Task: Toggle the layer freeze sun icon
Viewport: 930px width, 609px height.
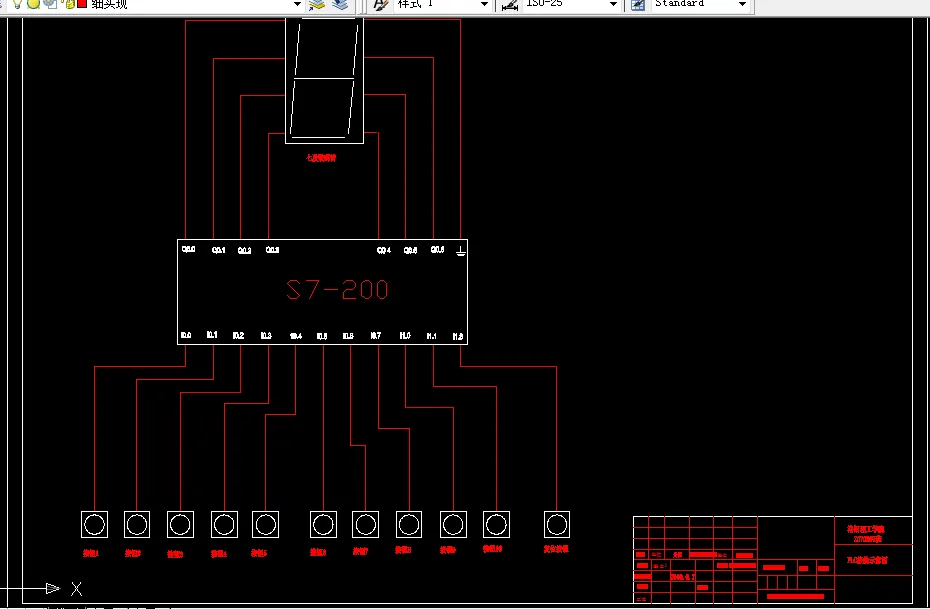Action: (x=34, y=4)
